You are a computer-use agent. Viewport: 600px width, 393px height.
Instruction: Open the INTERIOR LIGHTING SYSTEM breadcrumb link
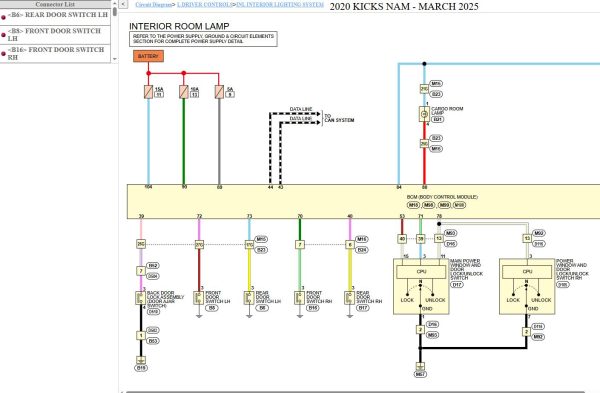click(280, 5)
